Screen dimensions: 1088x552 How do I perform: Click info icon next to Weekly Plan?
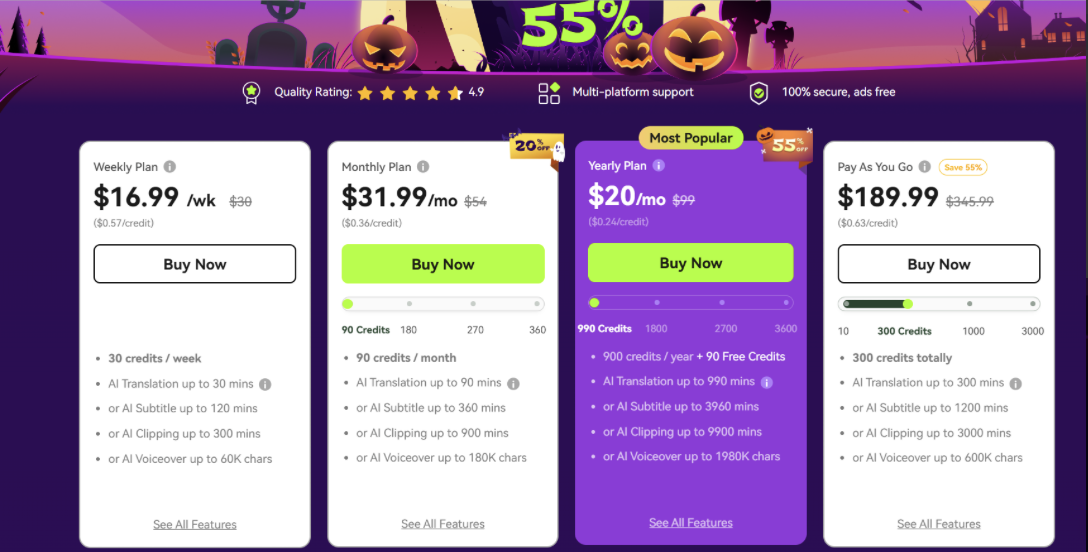click(x=170, y=167)
